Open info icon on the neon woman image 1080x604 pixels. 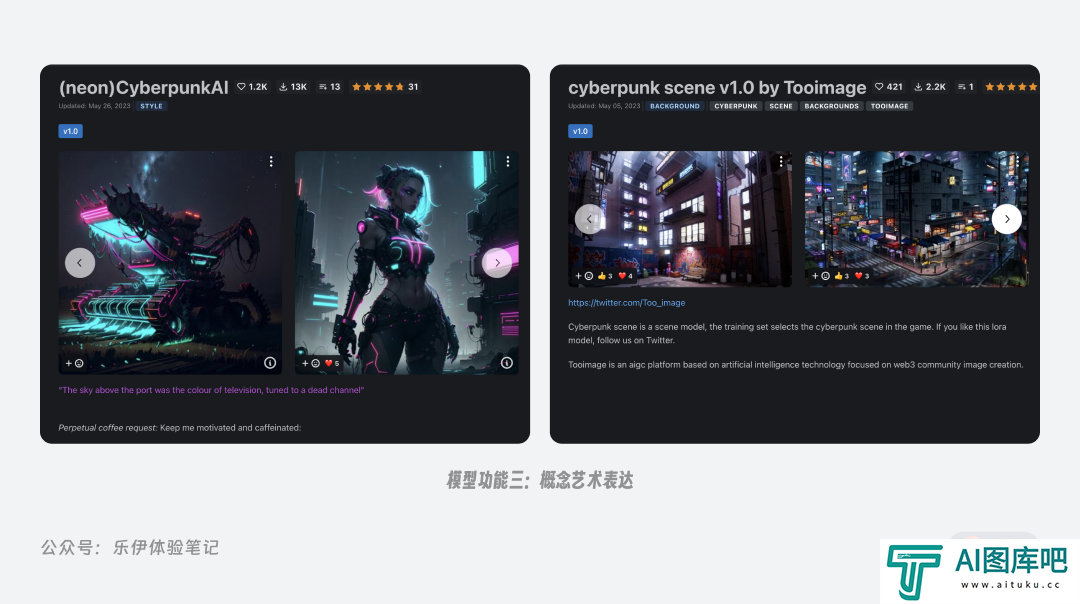click(507, 363)
